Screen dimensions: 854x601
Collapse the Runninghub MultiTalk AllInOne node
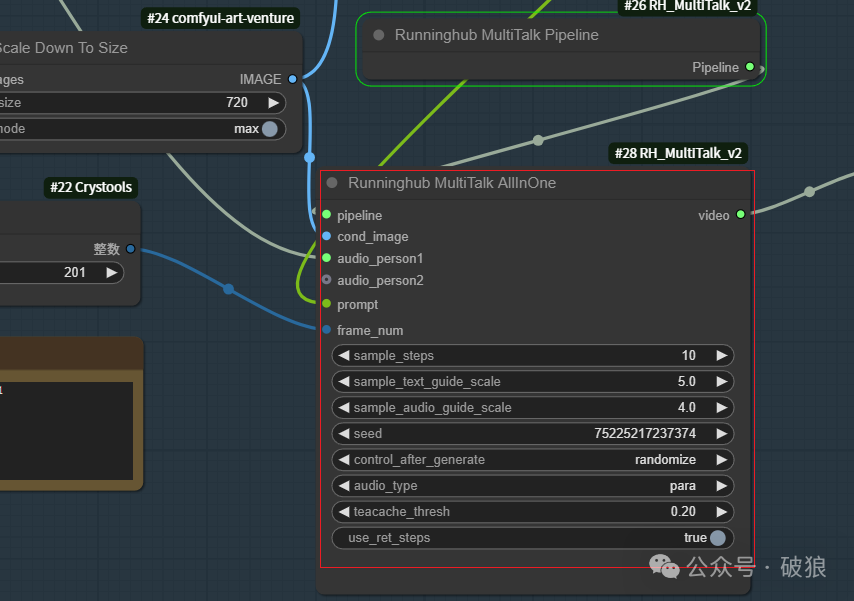[x=332, y=183]
